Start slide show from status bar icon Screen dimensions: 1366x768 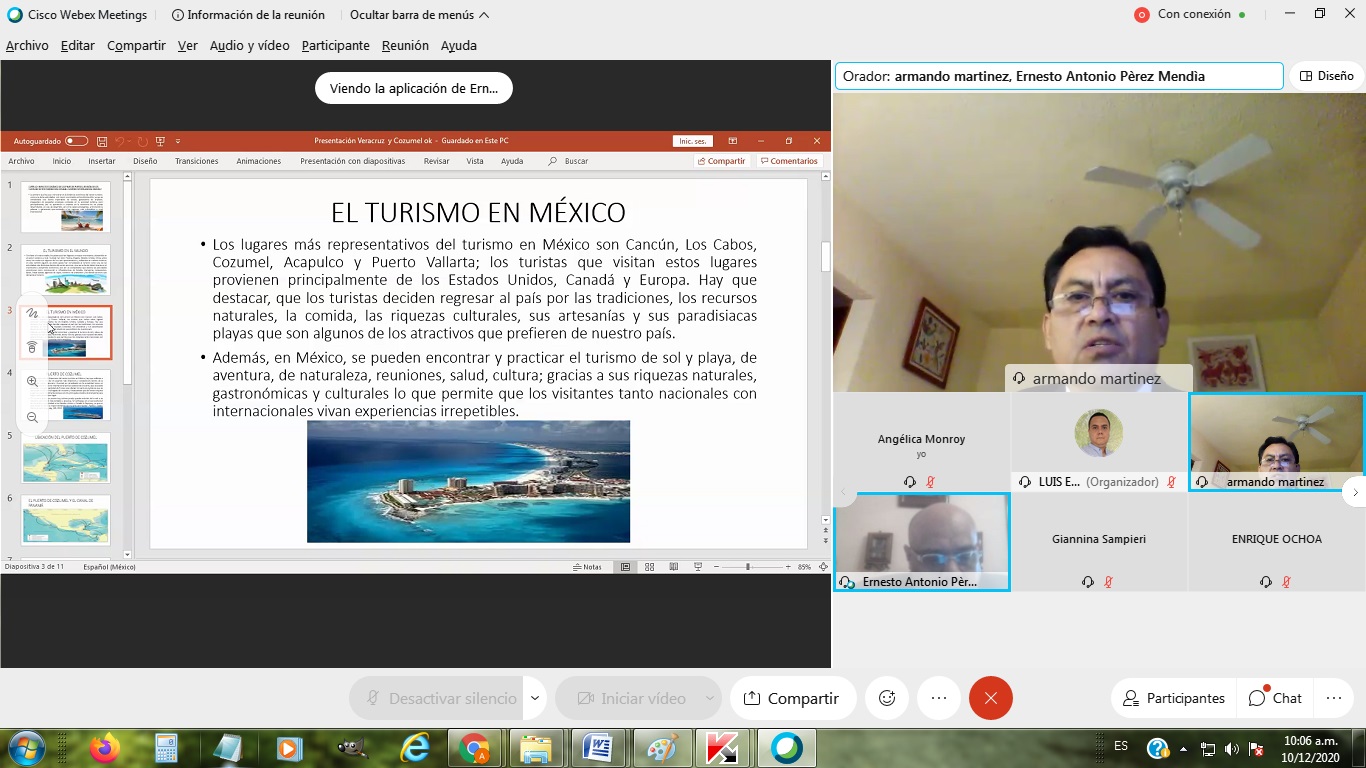(x=698, y=566)
